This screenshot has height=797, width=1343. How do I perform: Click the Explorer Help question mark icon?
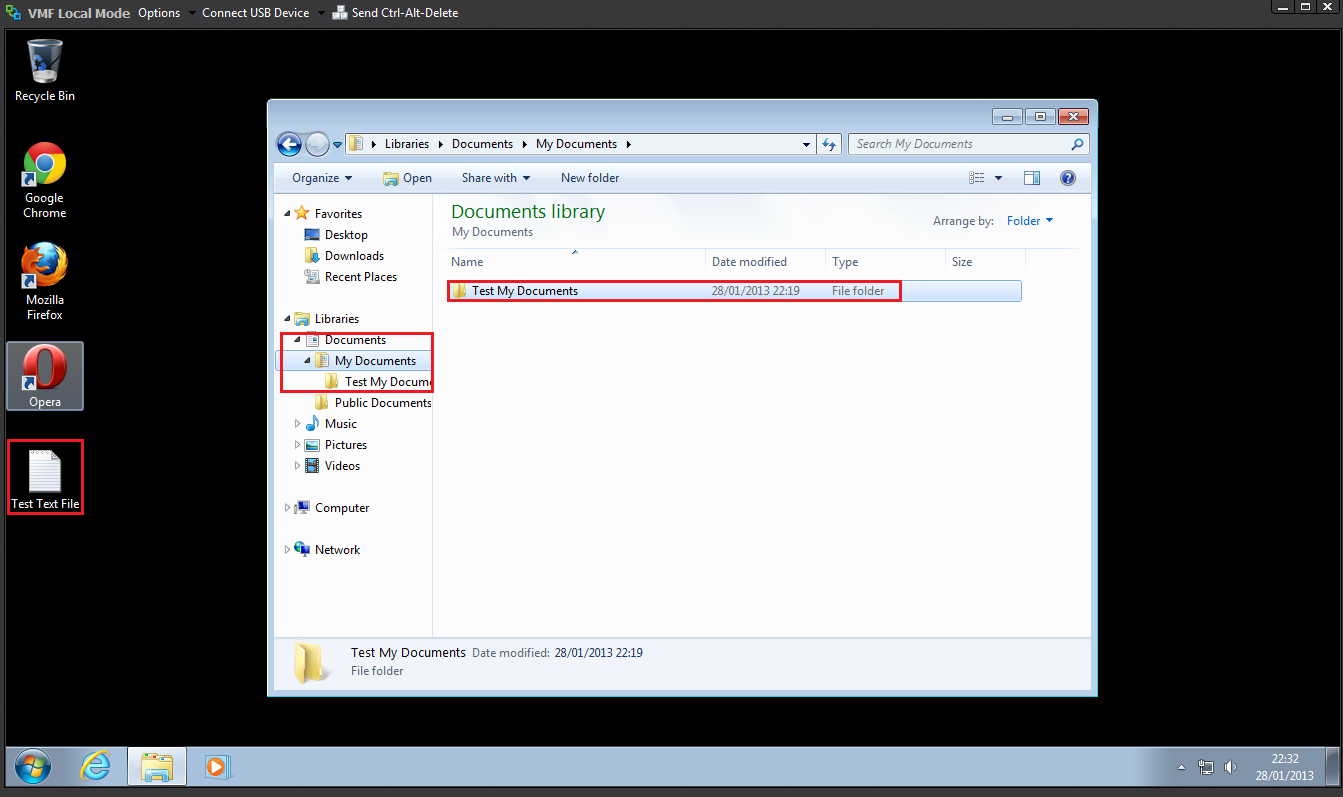pyautogui.click(x=1067, y=178)
